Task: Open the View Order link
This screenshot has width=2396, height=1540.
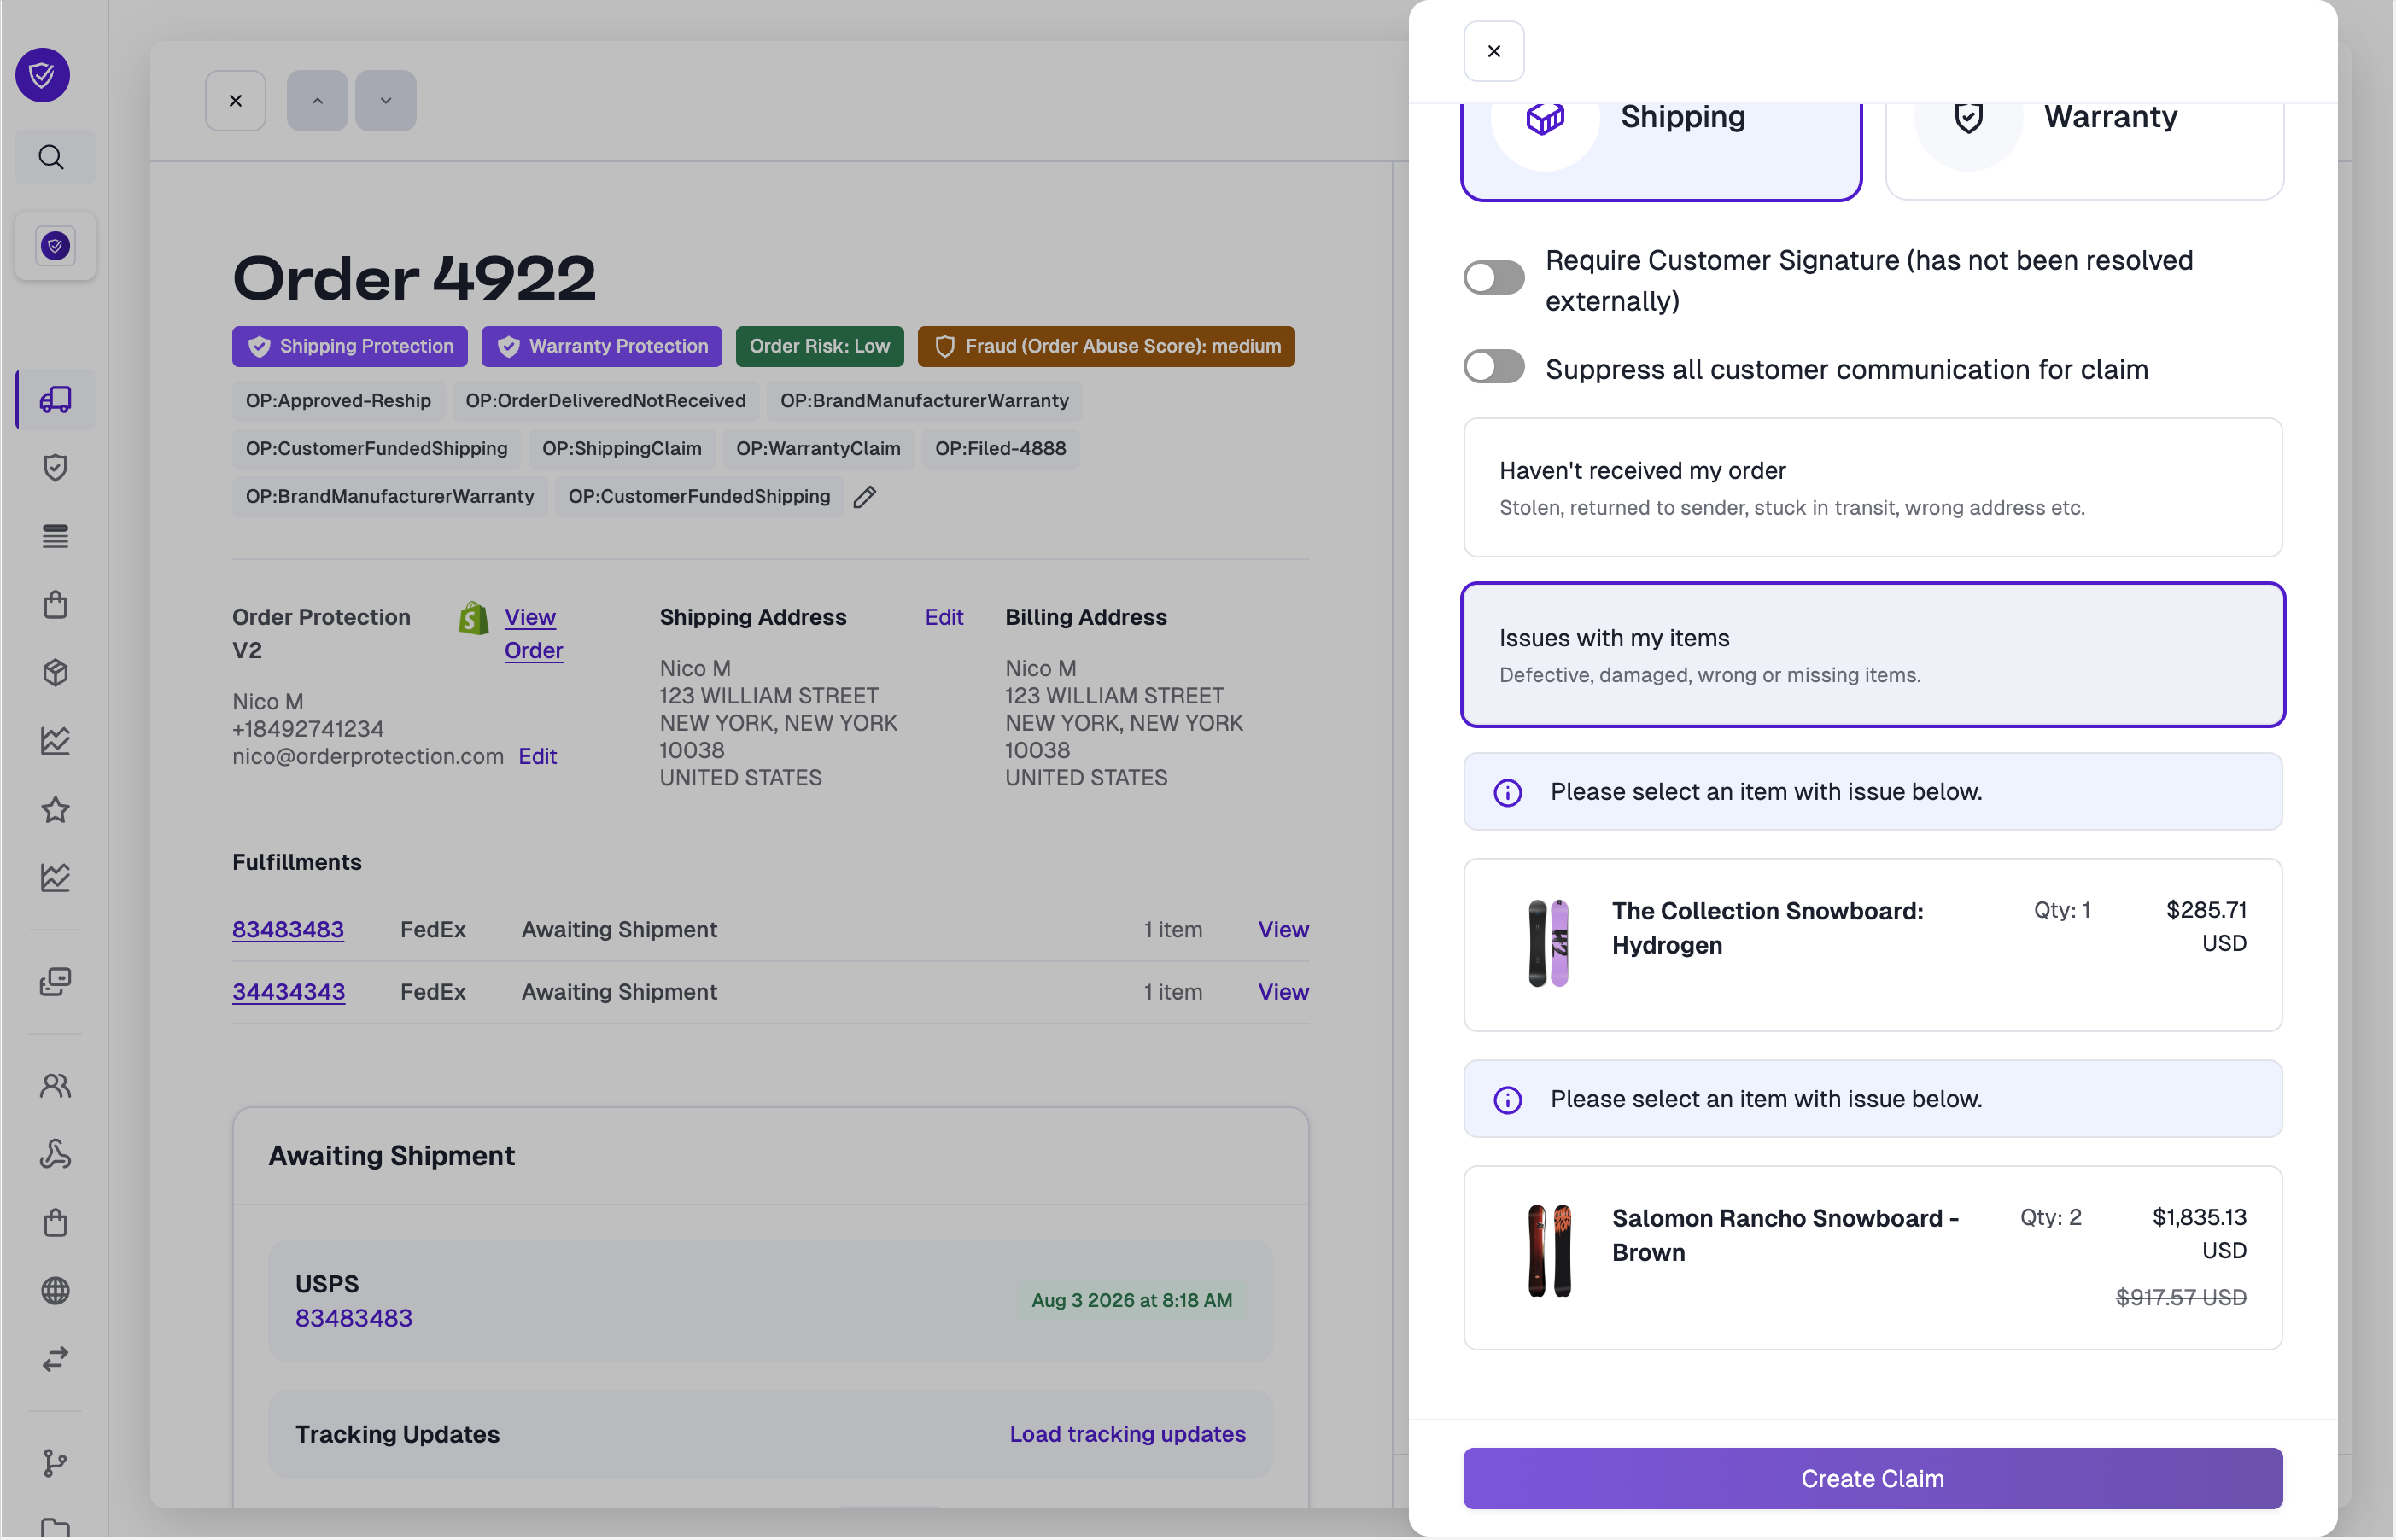Action: pyautogui.click(x=533, y=634)
